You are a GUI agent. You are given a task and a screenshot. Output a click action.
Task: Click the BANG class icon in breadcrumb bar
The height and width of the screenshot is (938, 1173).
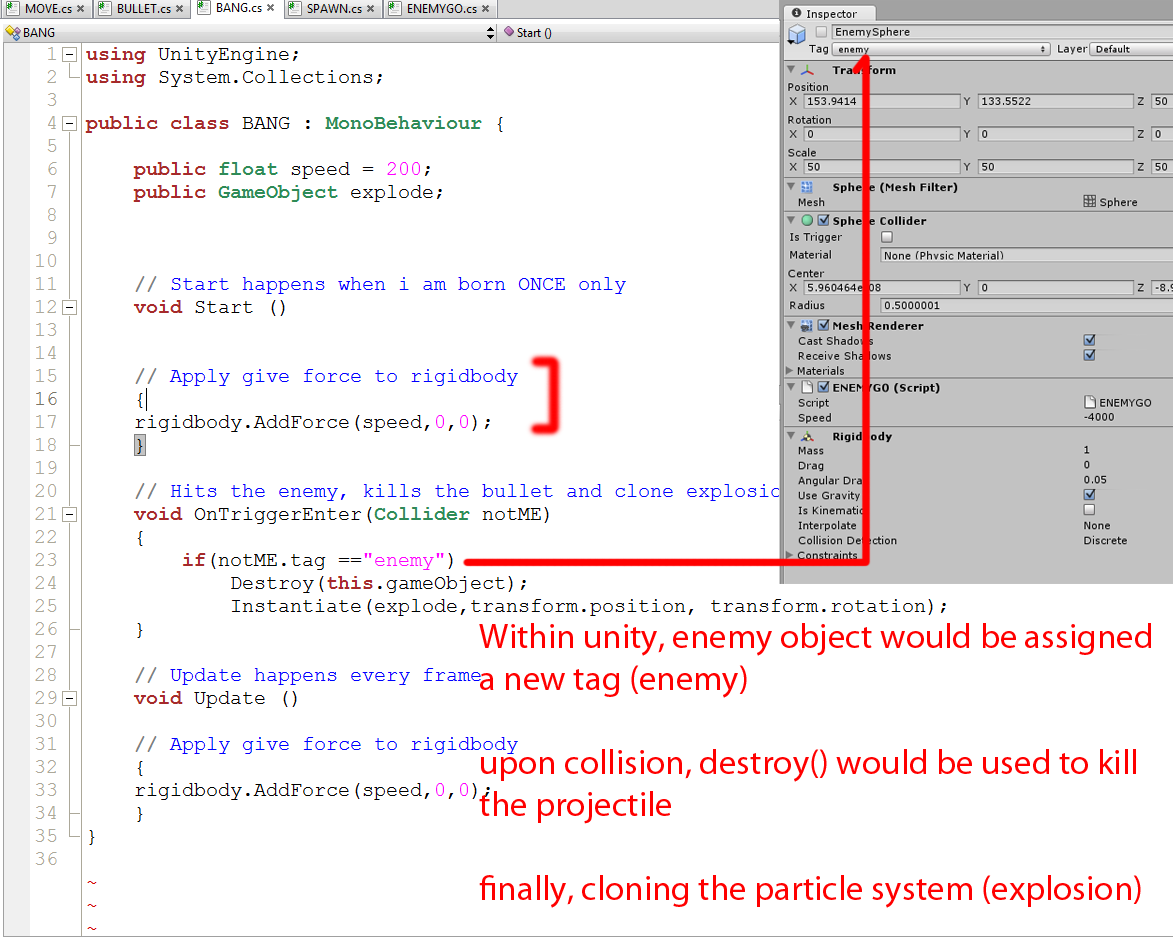coord(13,33)
